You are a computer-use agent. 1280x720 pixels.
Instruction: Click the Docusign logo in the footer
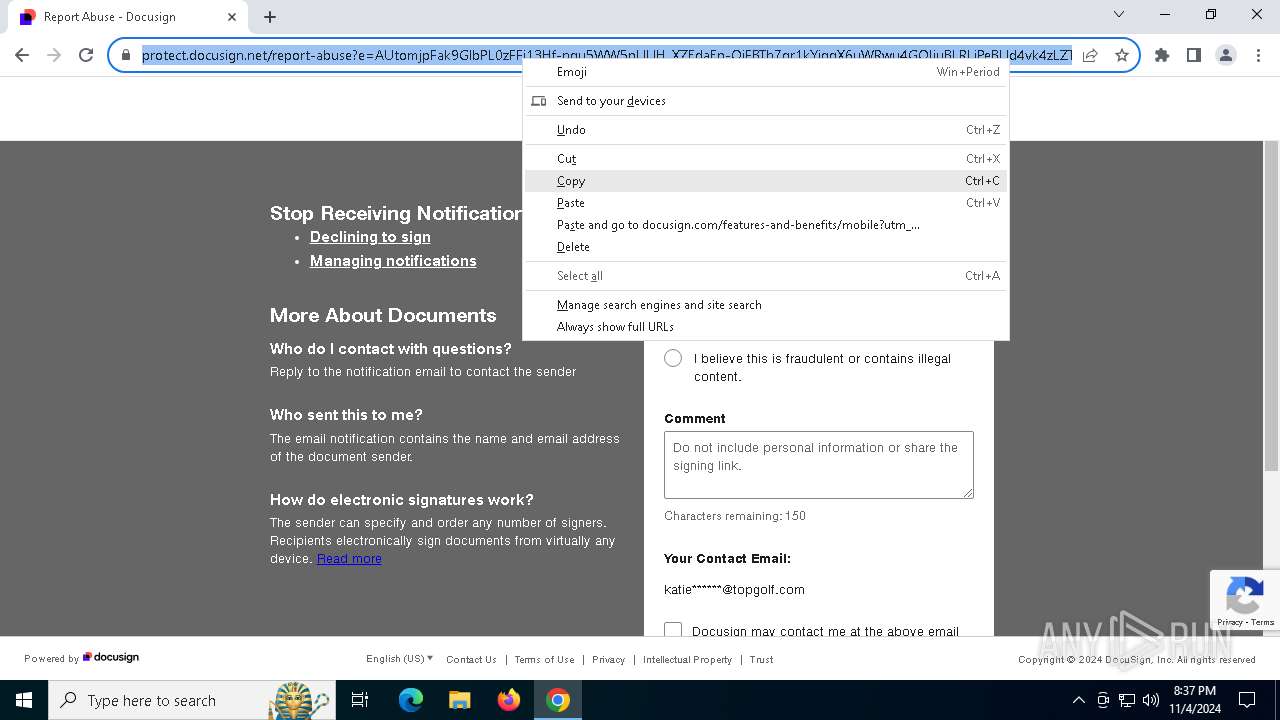(x=111, y=657)
